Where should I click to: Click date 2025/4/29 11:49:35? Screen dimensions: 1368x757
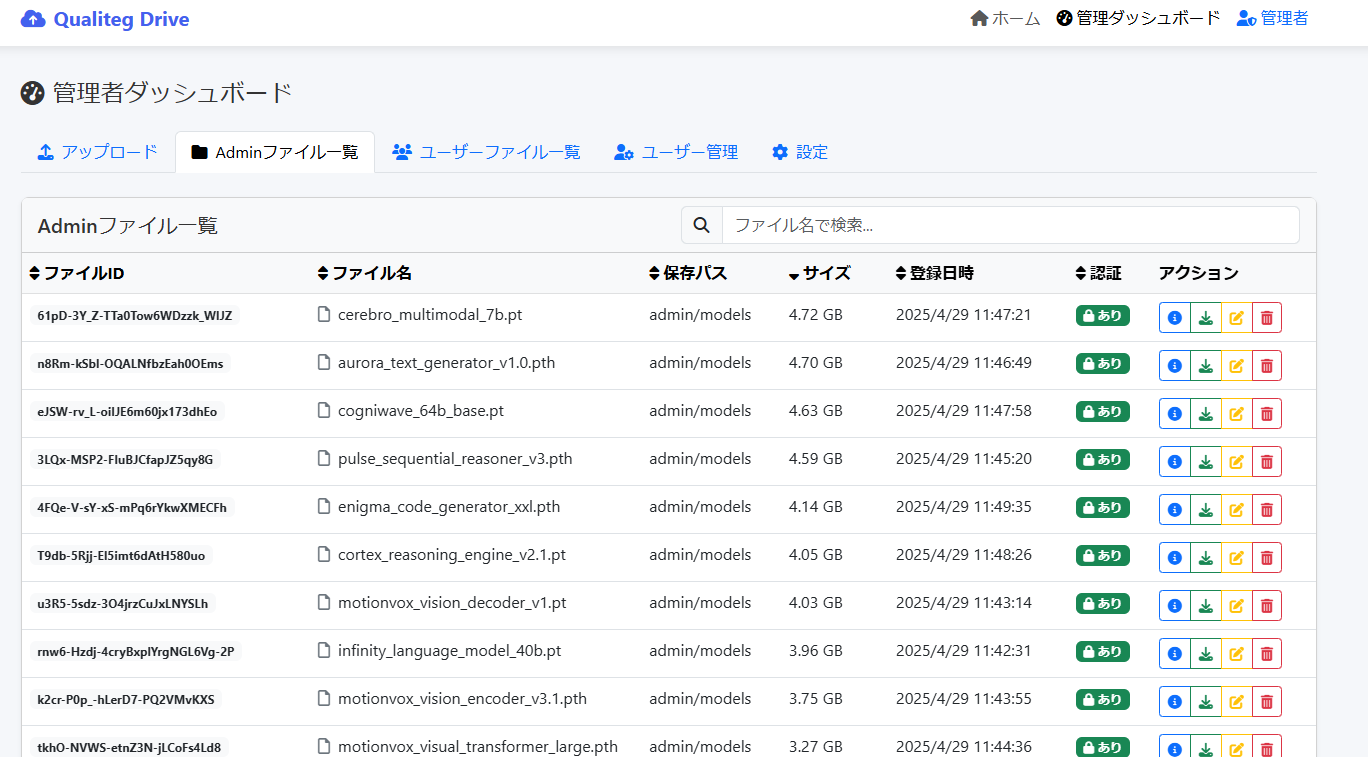(964, 507)
